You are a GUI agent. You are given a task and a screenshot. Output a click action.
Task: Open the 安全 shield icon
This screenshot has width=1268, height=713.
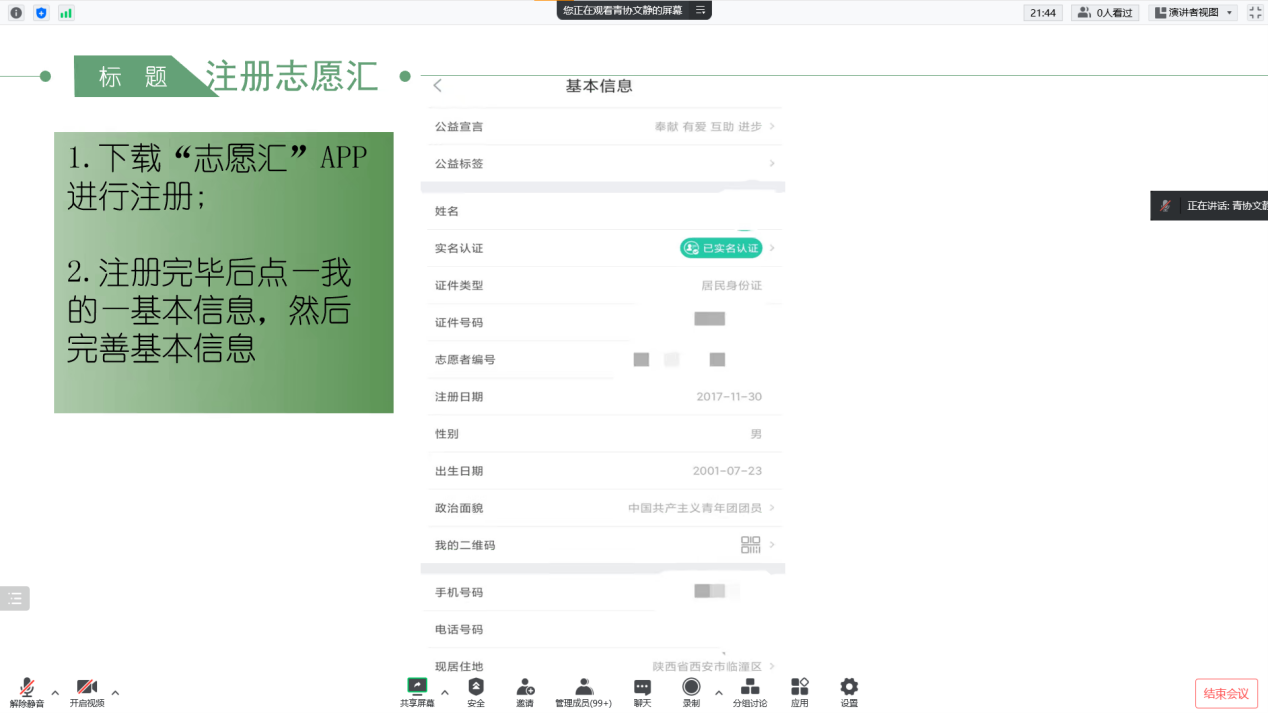point(476,687)
